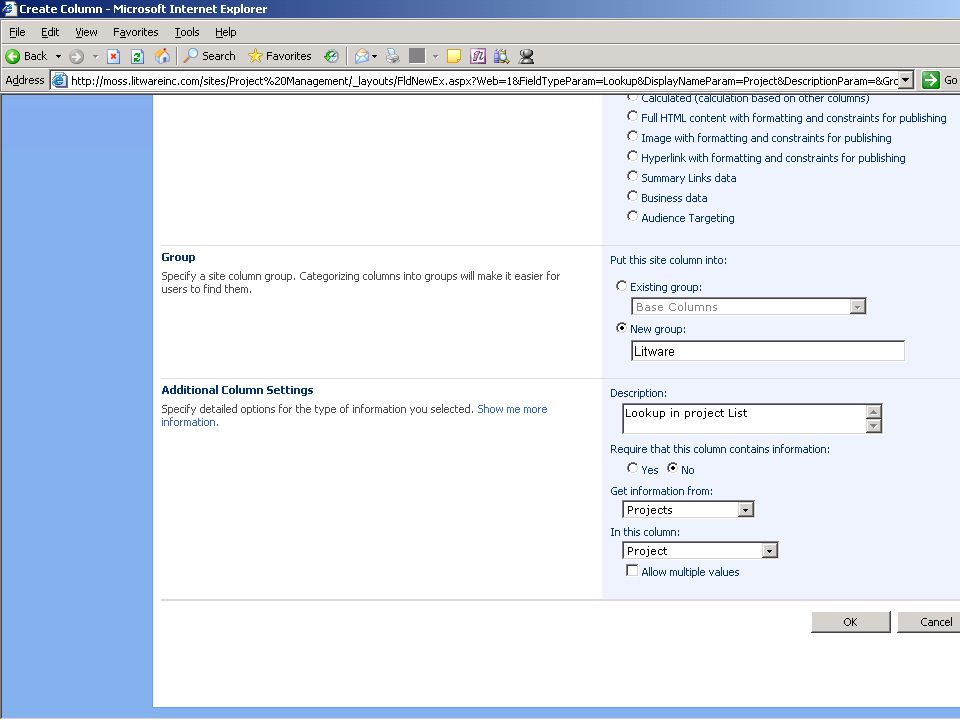Click the Refresh page icon

click(x=137, y=57)
